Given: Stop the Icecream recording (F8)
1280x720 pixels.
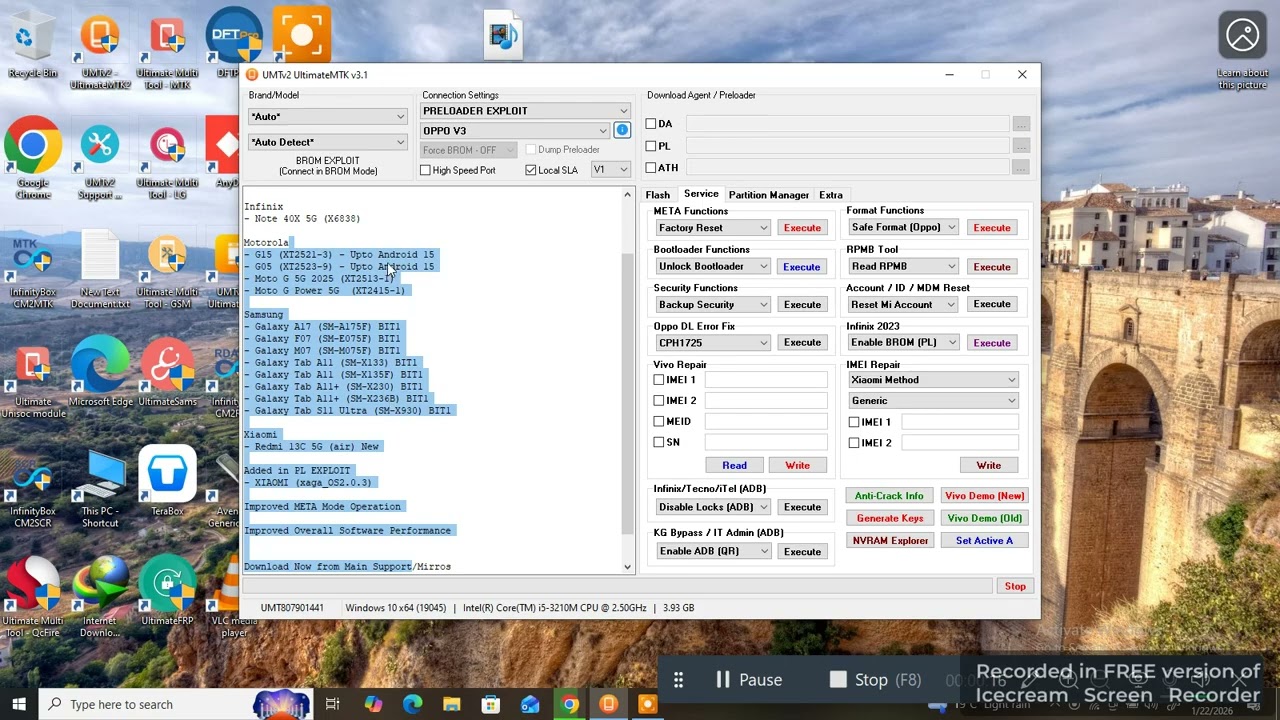Looking at the screenshot, I should 876,680.
